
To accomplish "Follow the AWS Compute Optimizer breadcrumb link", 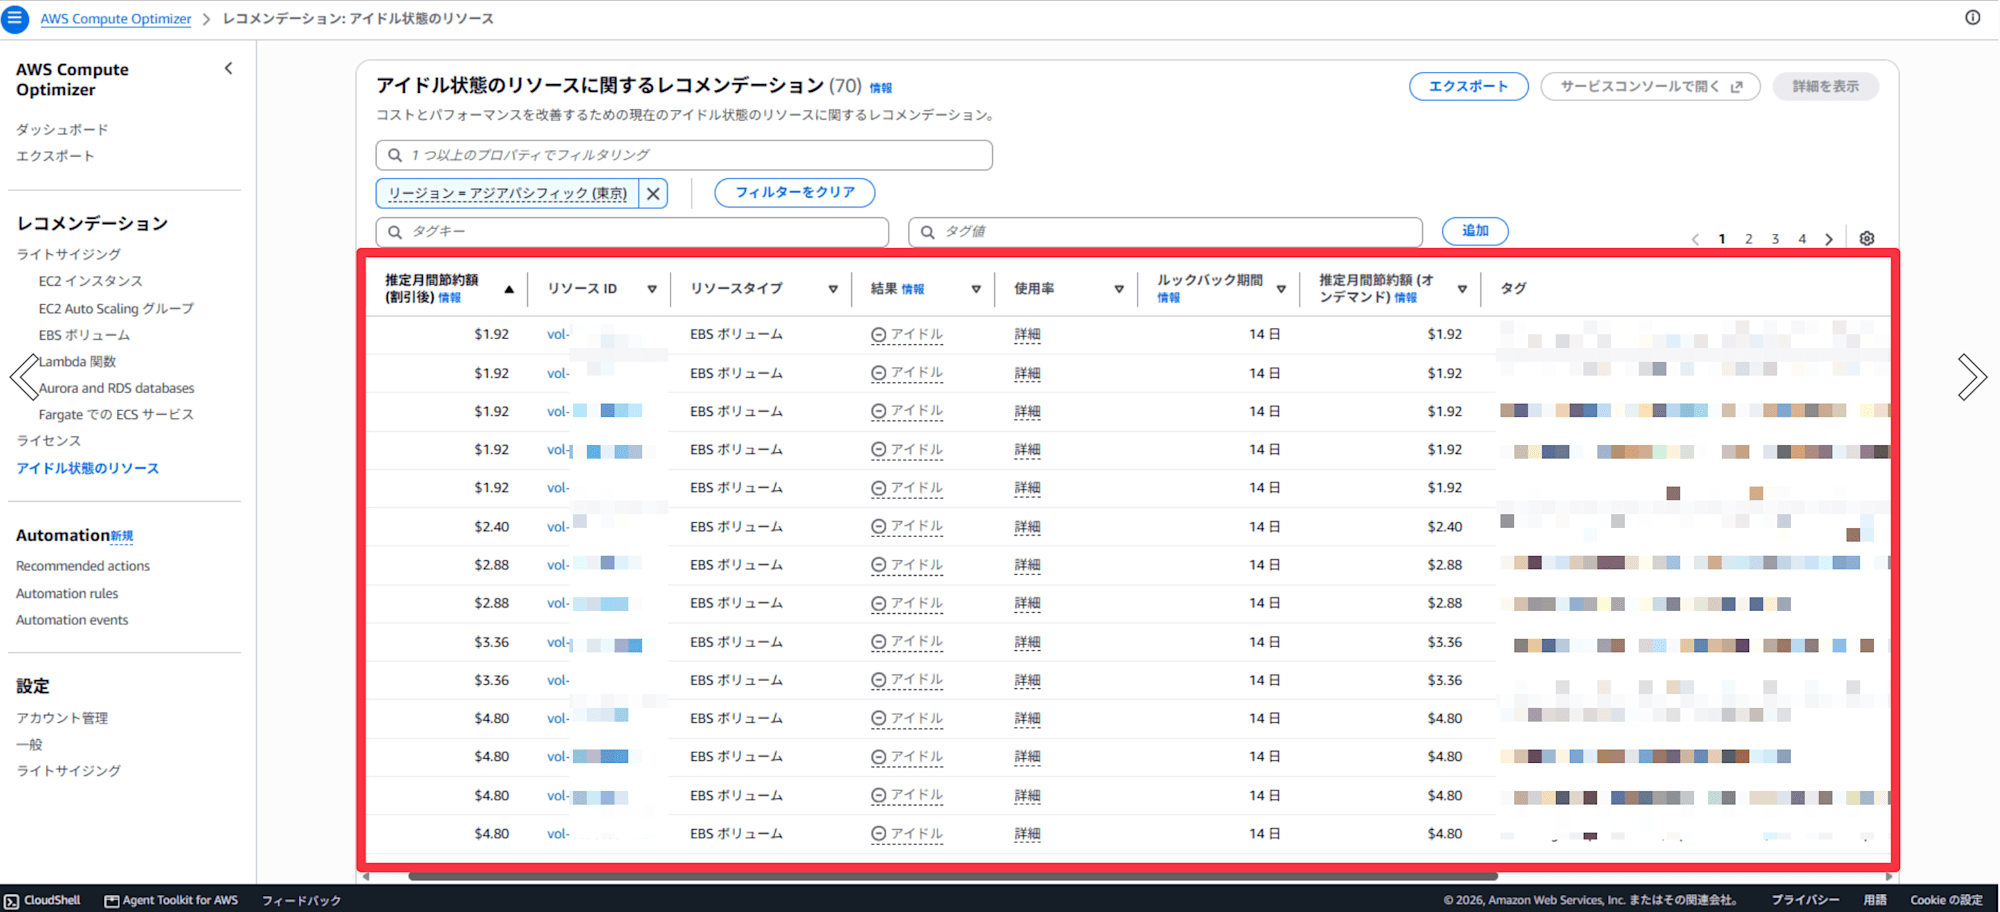I will click(115, 19).
